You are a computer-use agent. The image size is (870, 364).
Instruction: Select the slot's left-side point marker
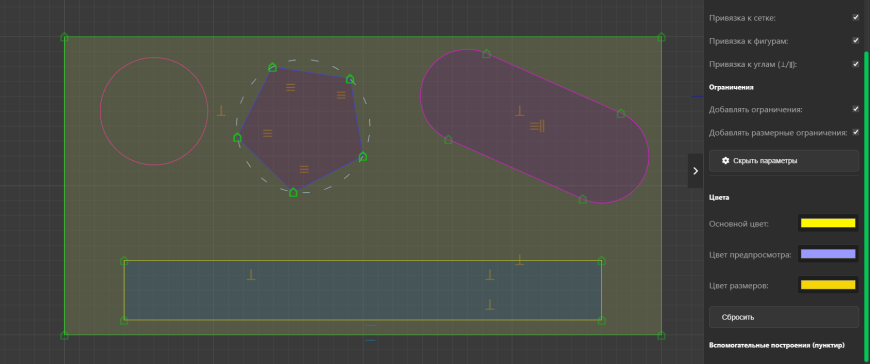[x=448, y=139]
